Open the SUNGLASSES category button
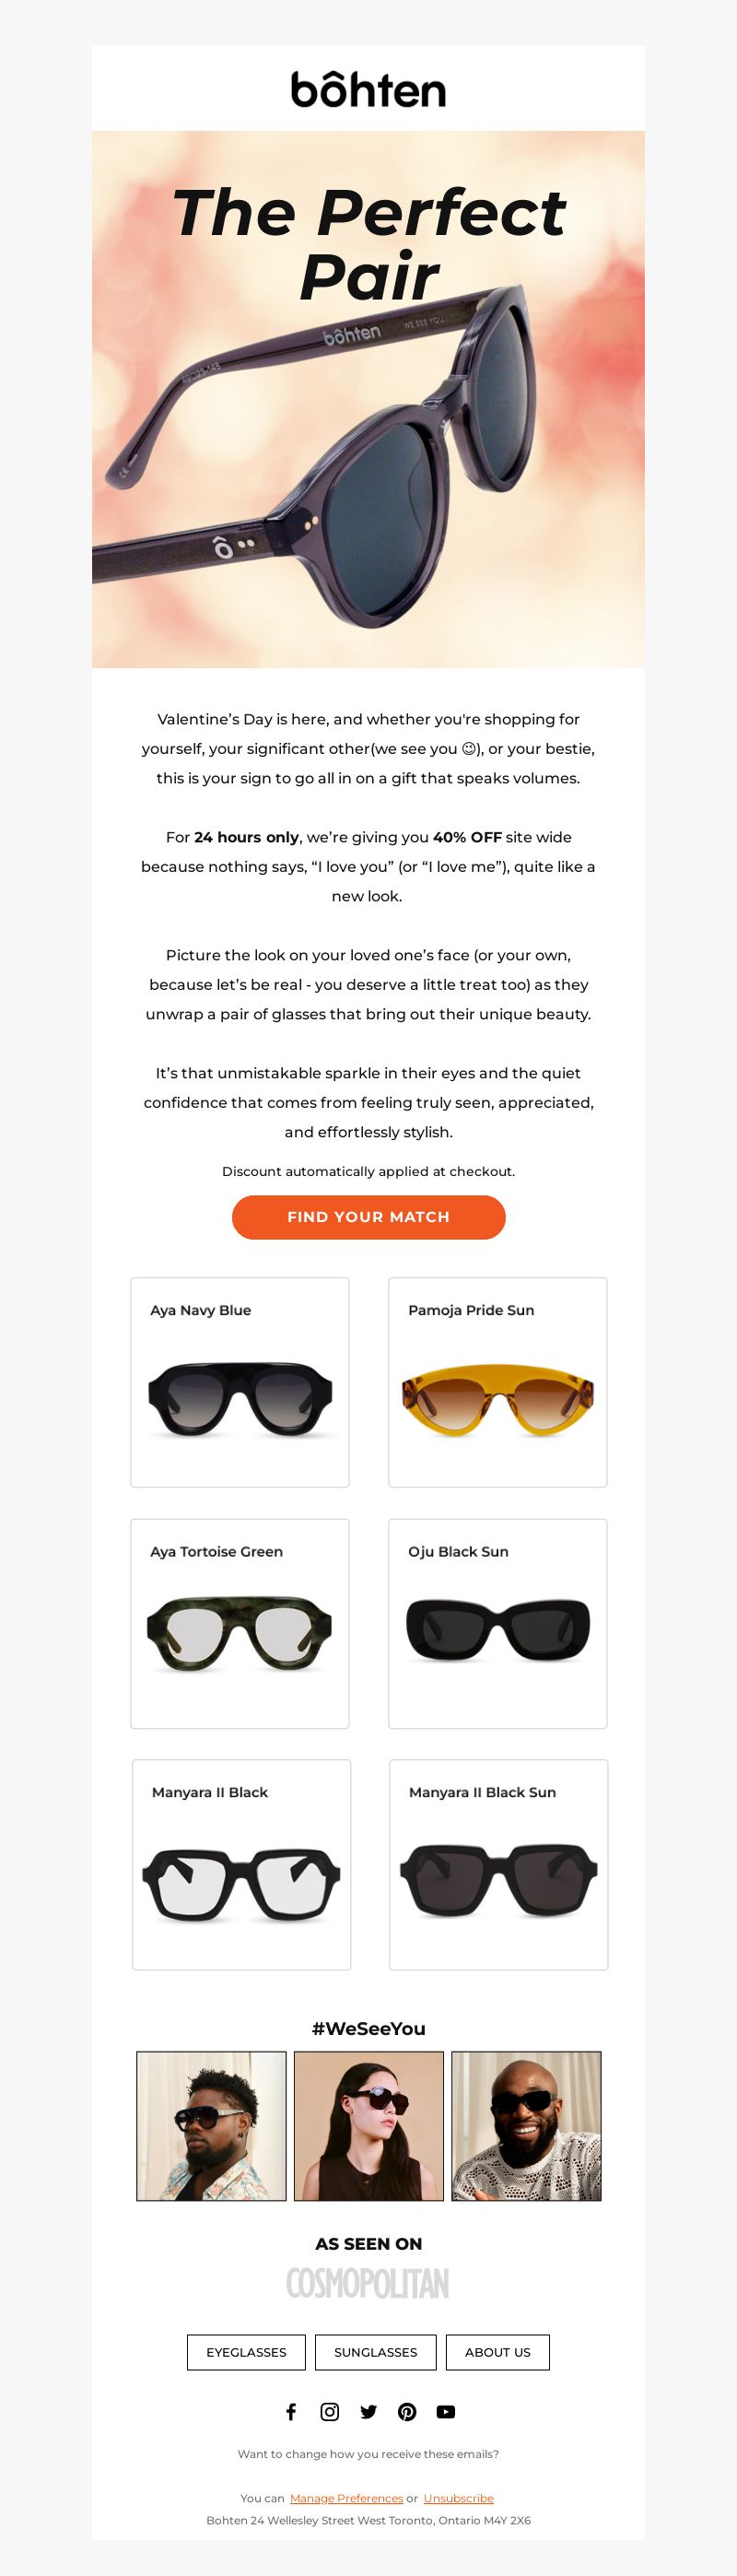This screenshot has width=737, height=2576. 375,2352
